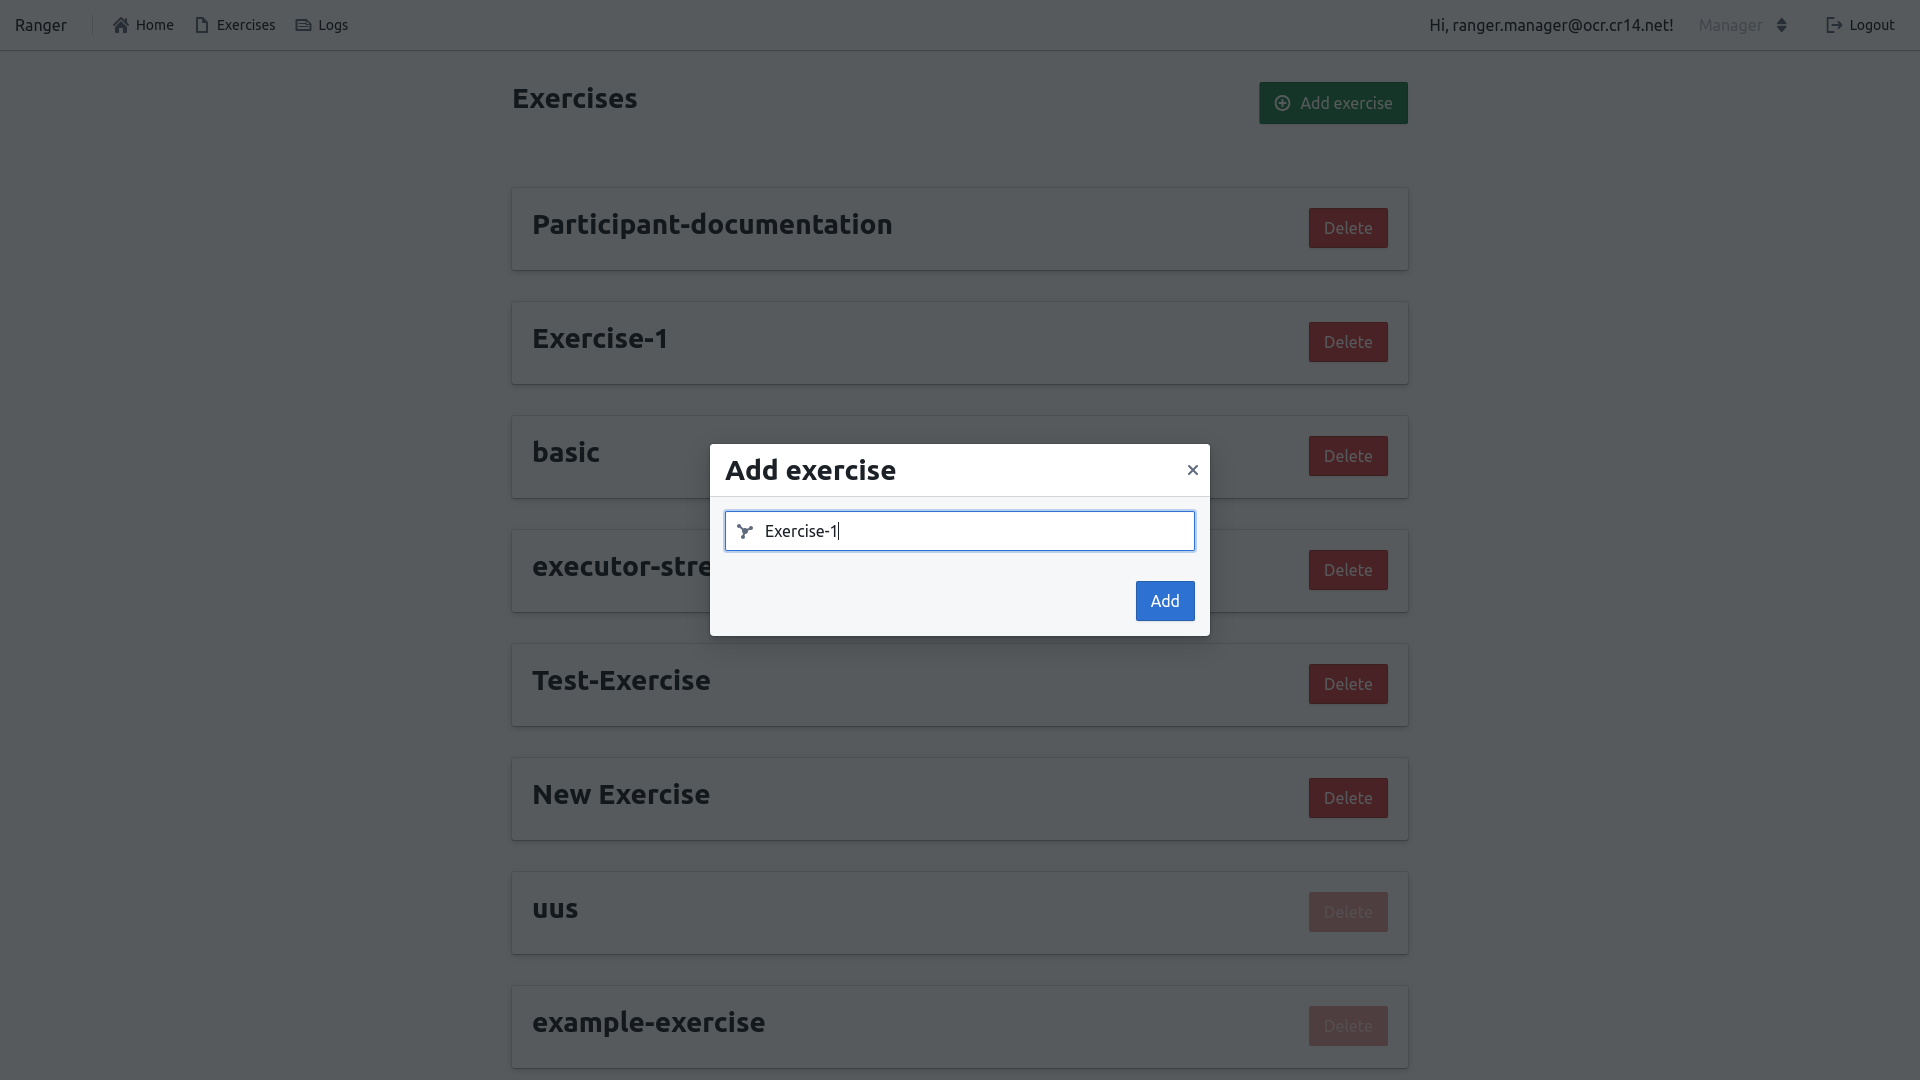Click the greeting text for ranger.manager

coord(1550,25)
